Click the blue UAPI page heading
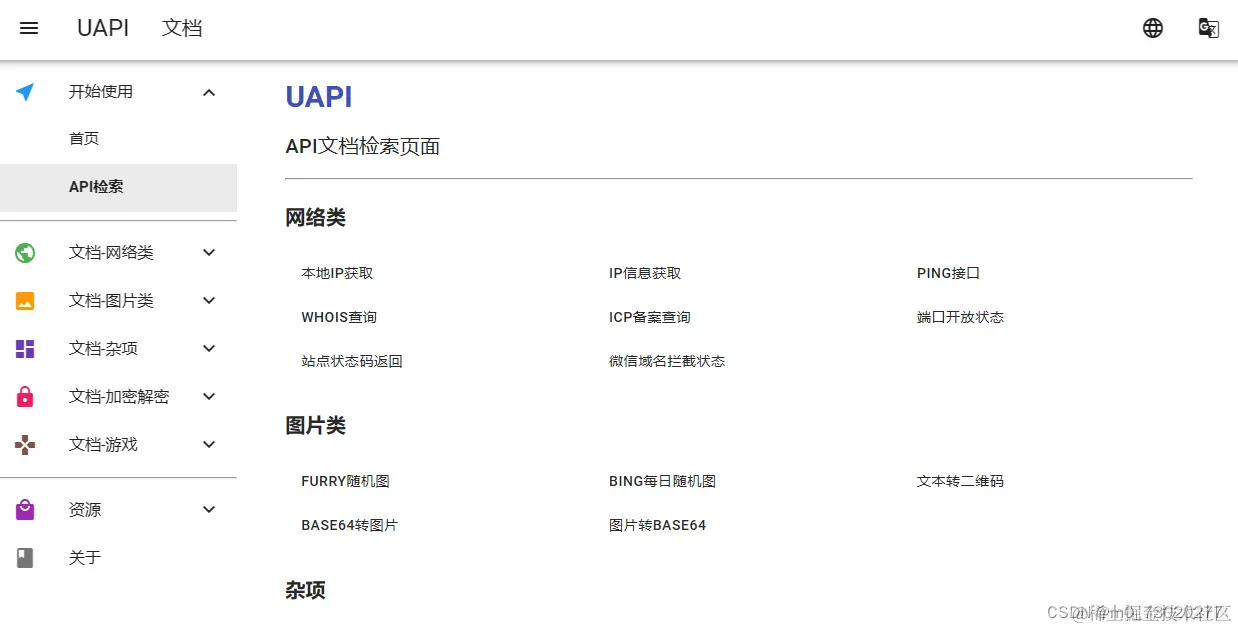This screenshot has width=1238, height=630. pos(319,97)
